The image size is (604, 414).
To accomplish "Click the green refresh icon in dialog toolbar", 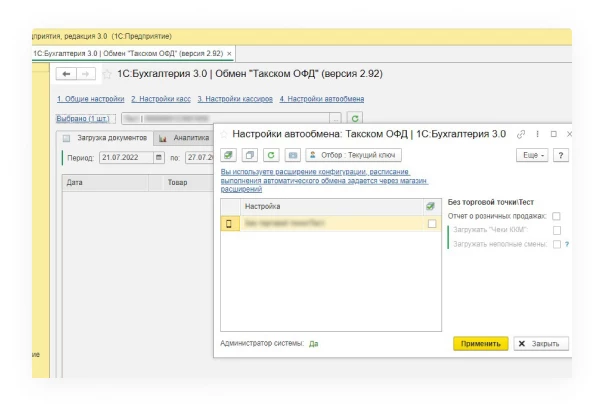I will (x=270, y=155).
